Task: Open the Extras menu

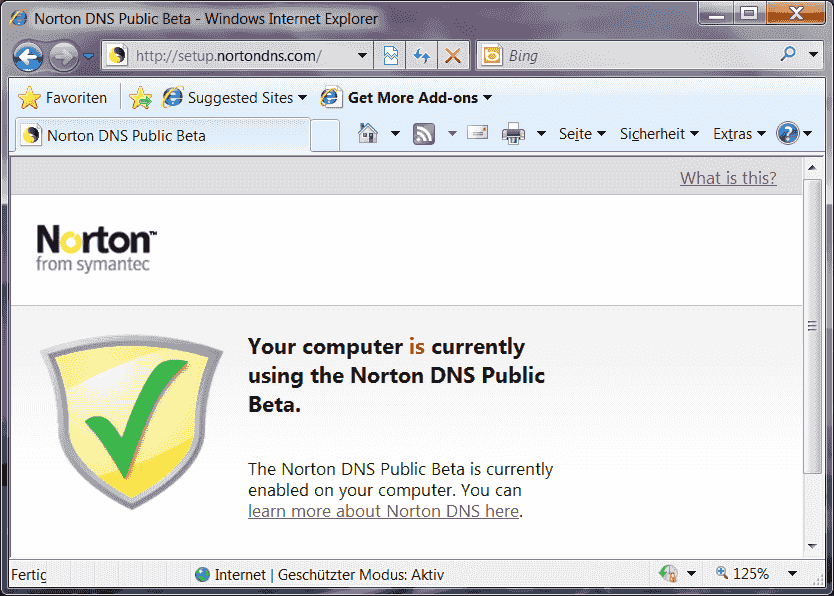Action: (x=739, y=133)
